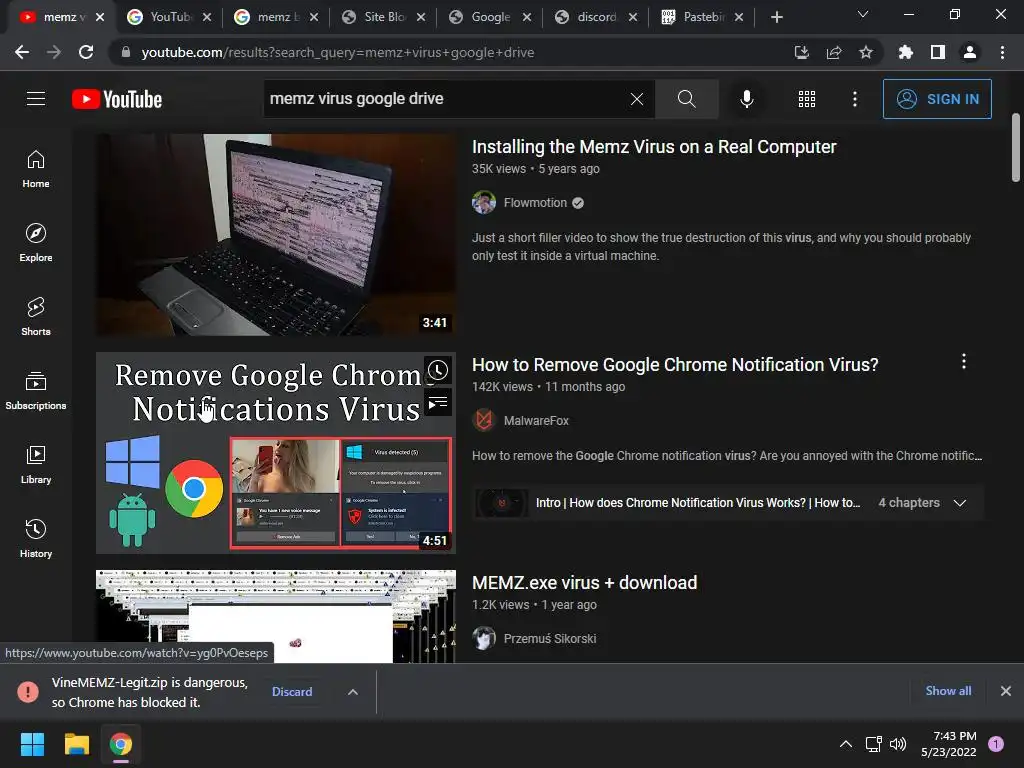
Task: Switch to the memz Google search tab
Action: [276, 17]
